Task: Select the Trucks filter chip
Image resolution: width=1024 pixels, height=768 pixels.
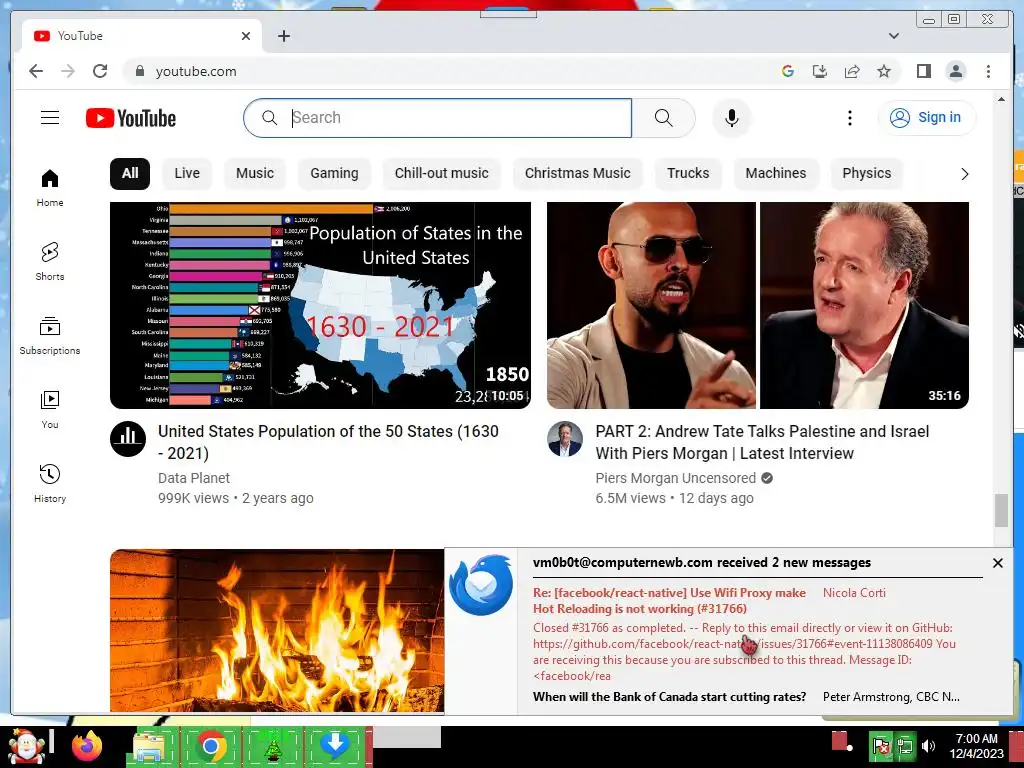Action: point(688,173)
